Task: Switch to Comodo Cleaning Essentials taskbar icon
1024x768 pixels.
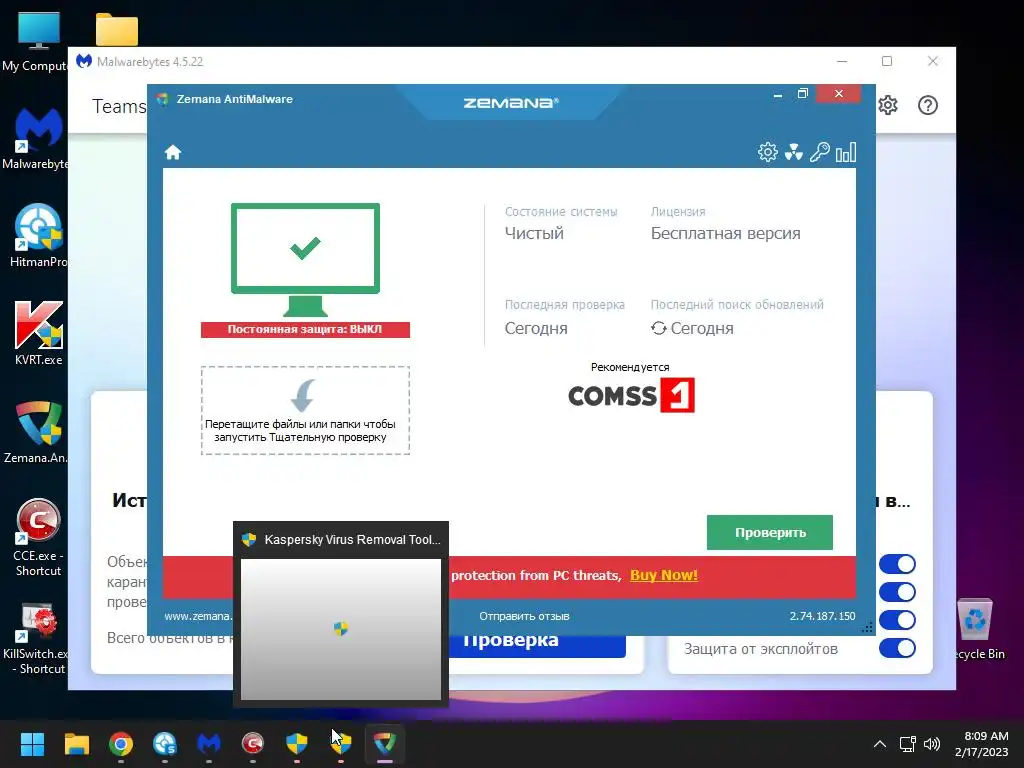Action: pyautogui.click(x=253, y=744)
